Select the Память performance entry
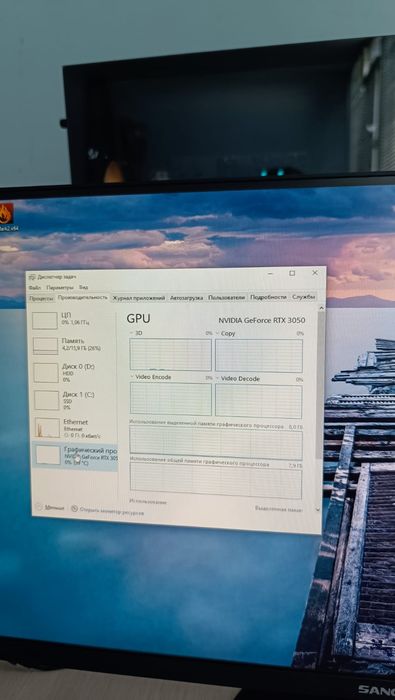 [73, 345]
